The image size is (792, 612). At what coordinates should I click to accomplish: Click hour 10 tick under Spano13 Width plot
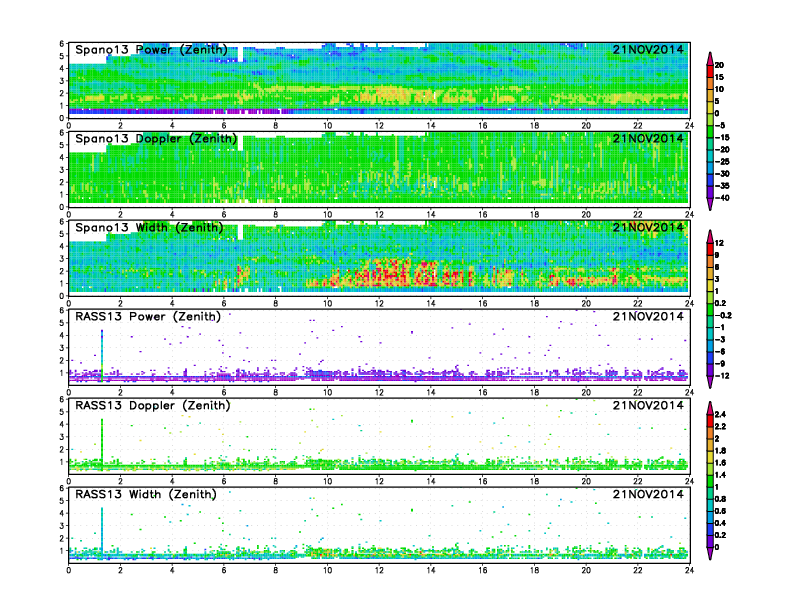point(327,303)
